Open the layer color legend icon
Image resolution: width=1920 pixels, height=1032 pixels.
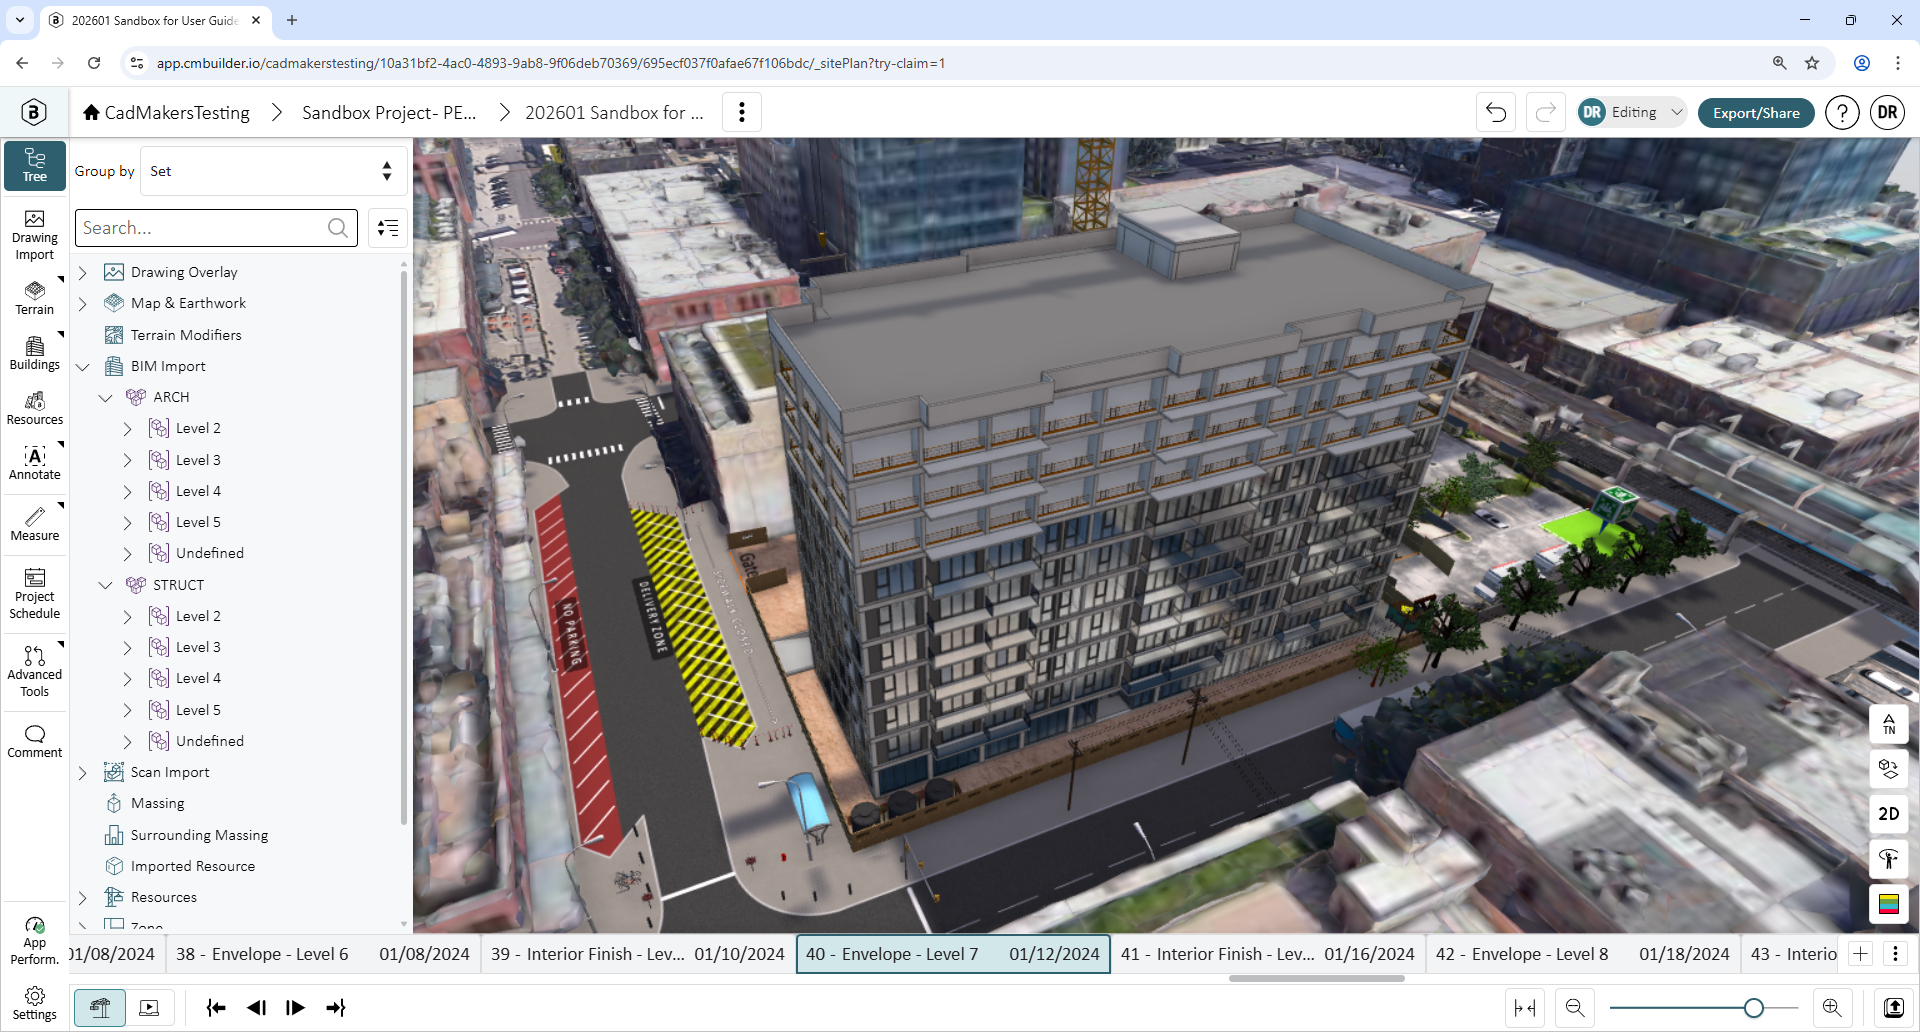pyautogui.click(x=1889, y=904)
